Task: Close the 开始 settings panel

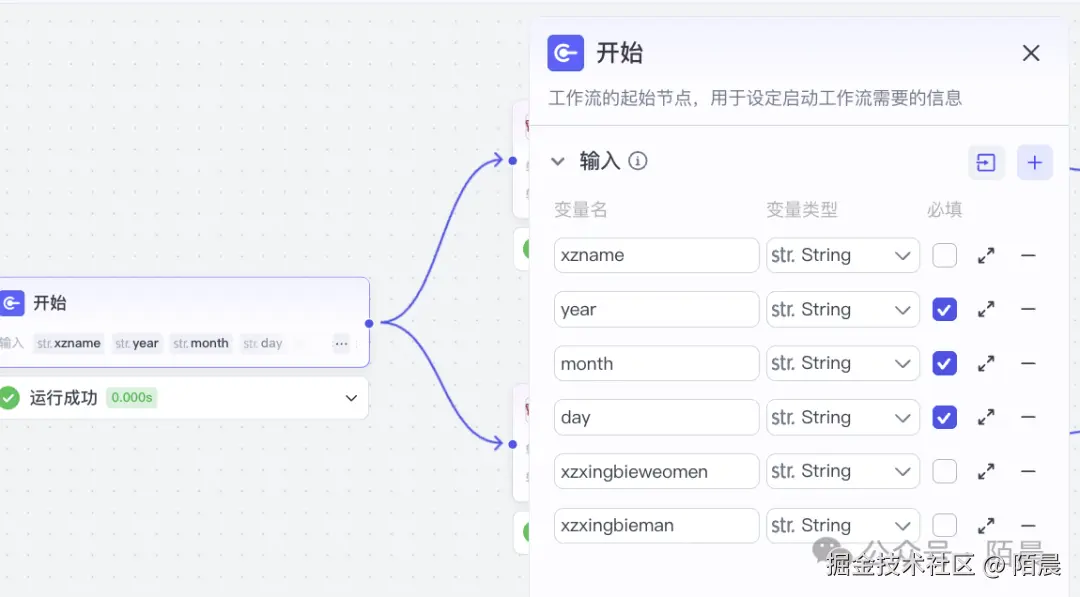Action: click(x=1031, y=53)
